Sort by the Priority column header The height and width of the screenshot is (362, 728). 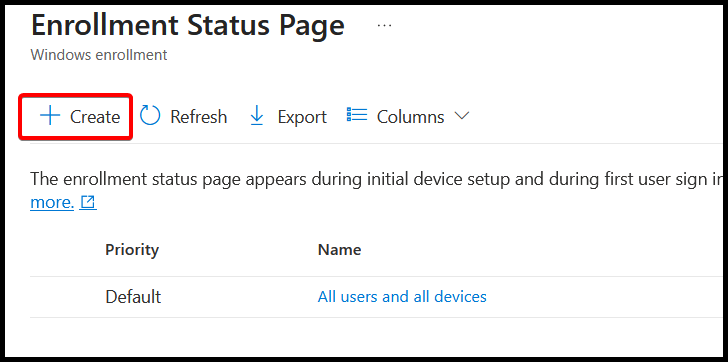pos(132,250)
